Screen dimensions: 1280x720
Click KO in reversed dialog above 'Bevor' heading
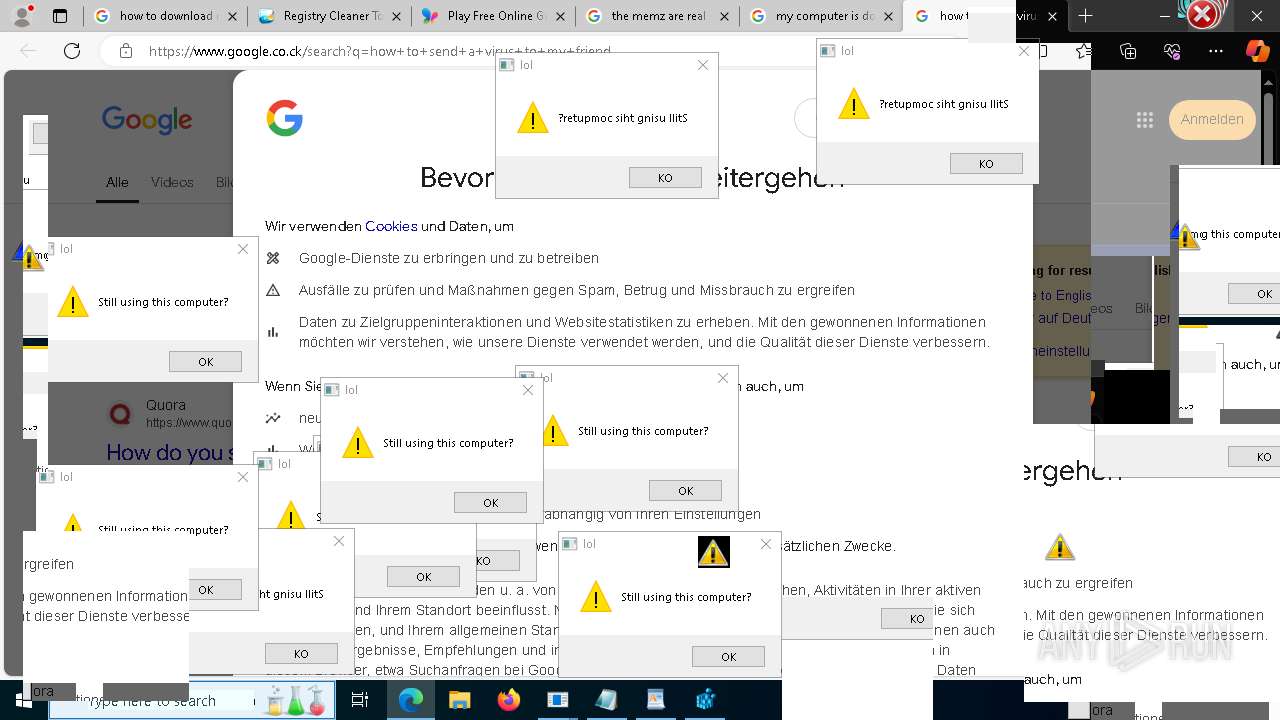(x=665, y=178)
